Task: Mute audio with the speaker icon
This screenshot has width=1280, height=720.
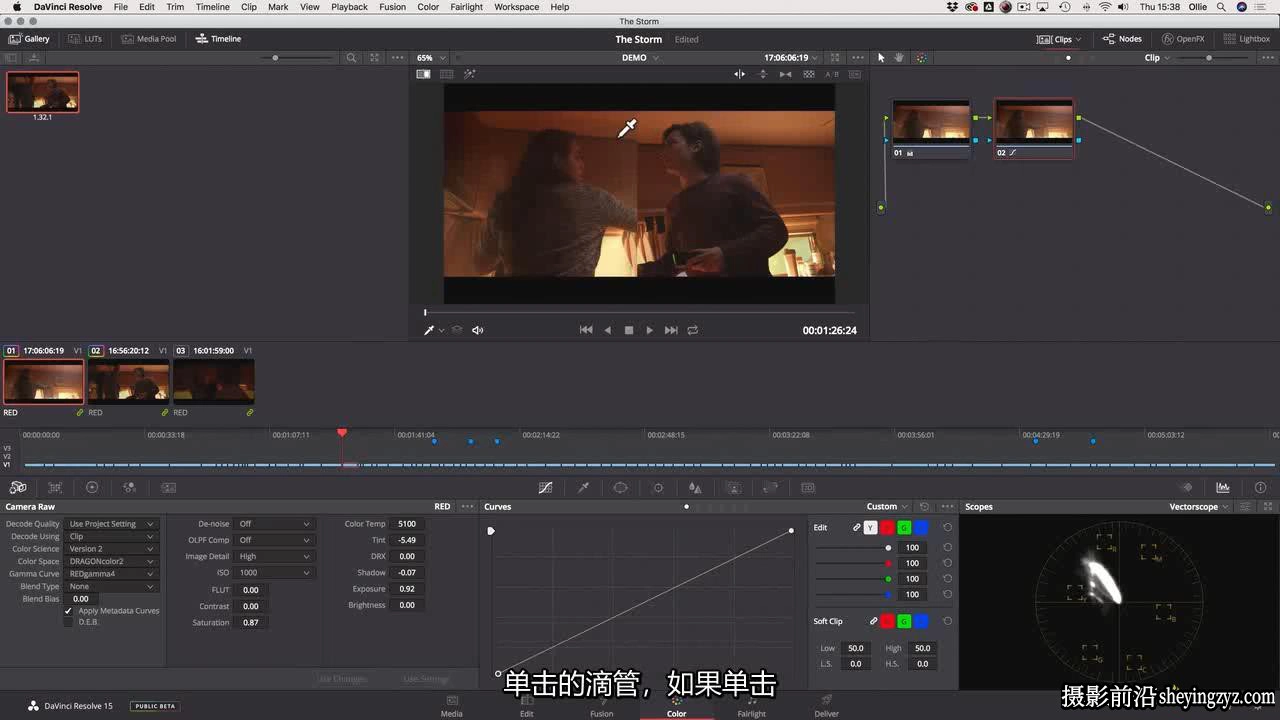Action: [x=477, y=330]
